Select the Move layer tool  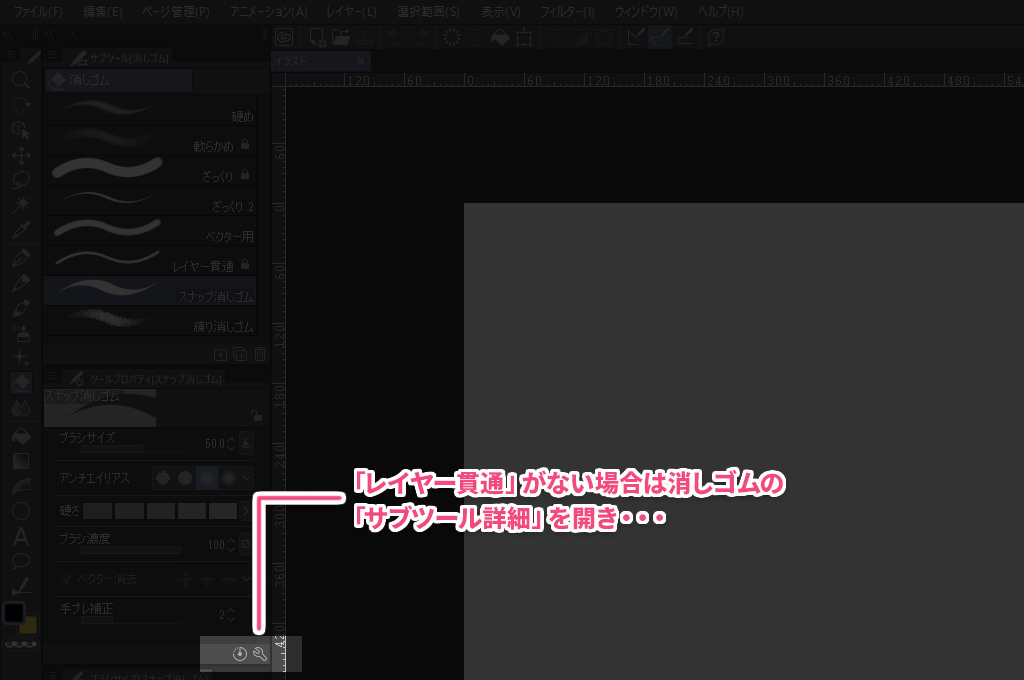pos(21,155)
